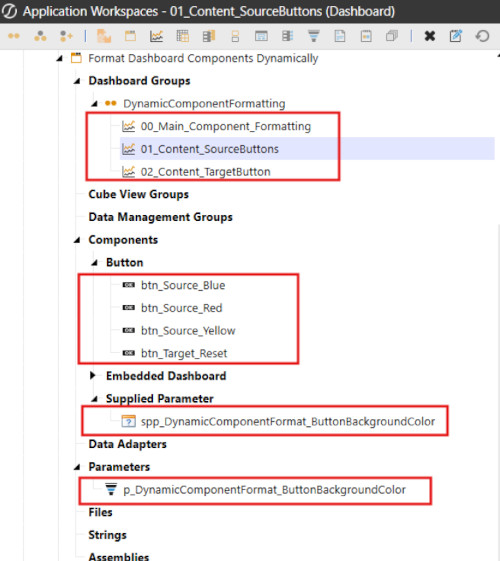Viewport: 500px width, 561px height.
Task: Click the copy toolbar icon
Action: click(392, 36)
